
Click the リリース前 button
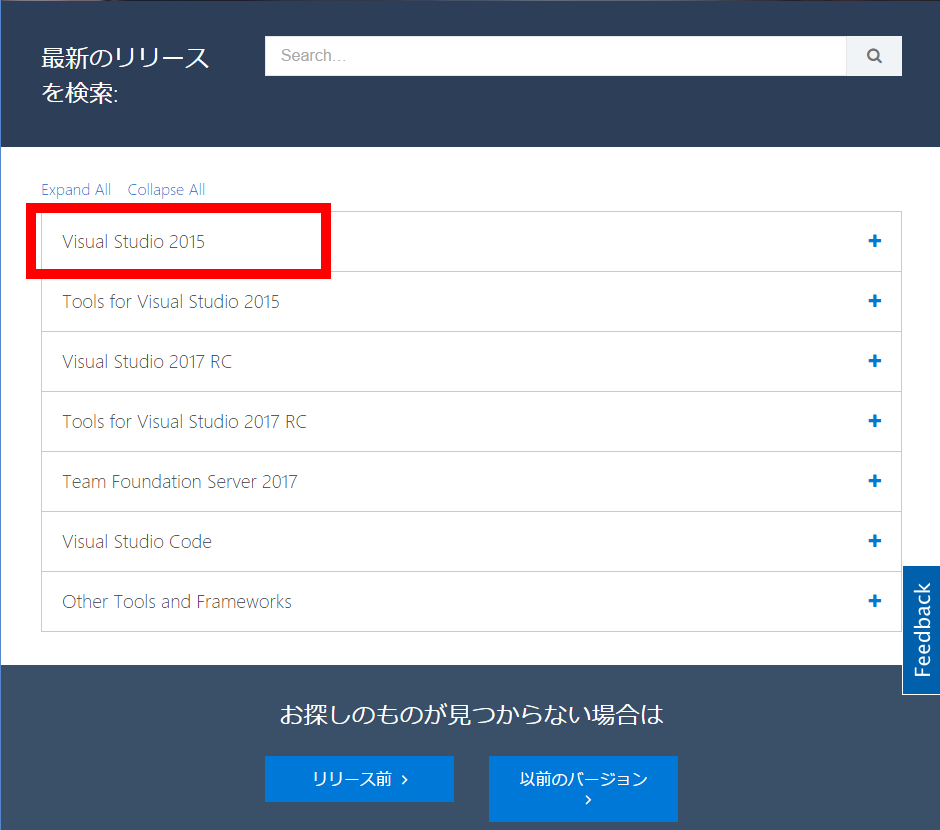point(359,778)
